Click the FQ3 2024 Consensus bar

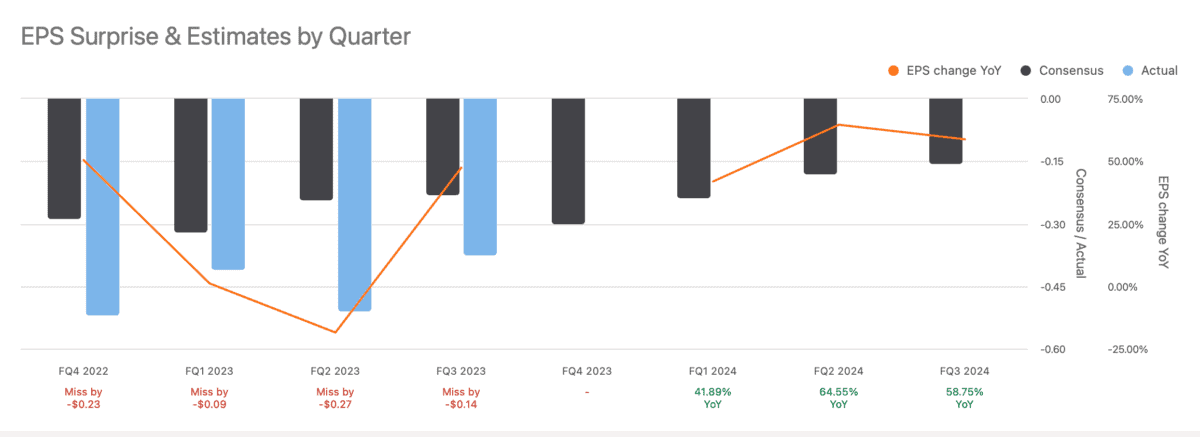(946, 130)
